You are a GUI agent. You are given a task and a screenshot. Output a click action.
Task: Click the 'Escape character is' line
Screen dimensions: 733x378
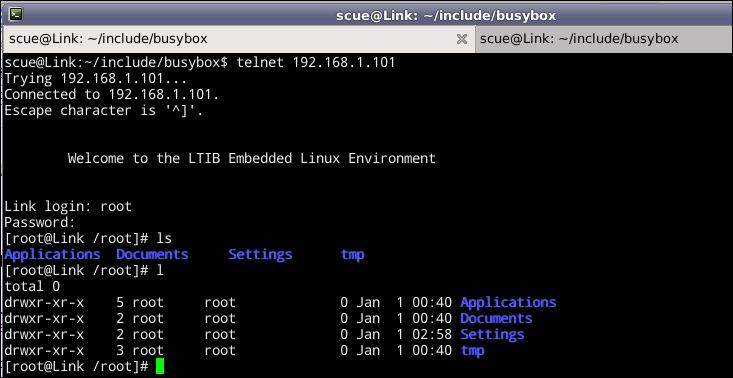pyautogui.click(x=104, y=111)
